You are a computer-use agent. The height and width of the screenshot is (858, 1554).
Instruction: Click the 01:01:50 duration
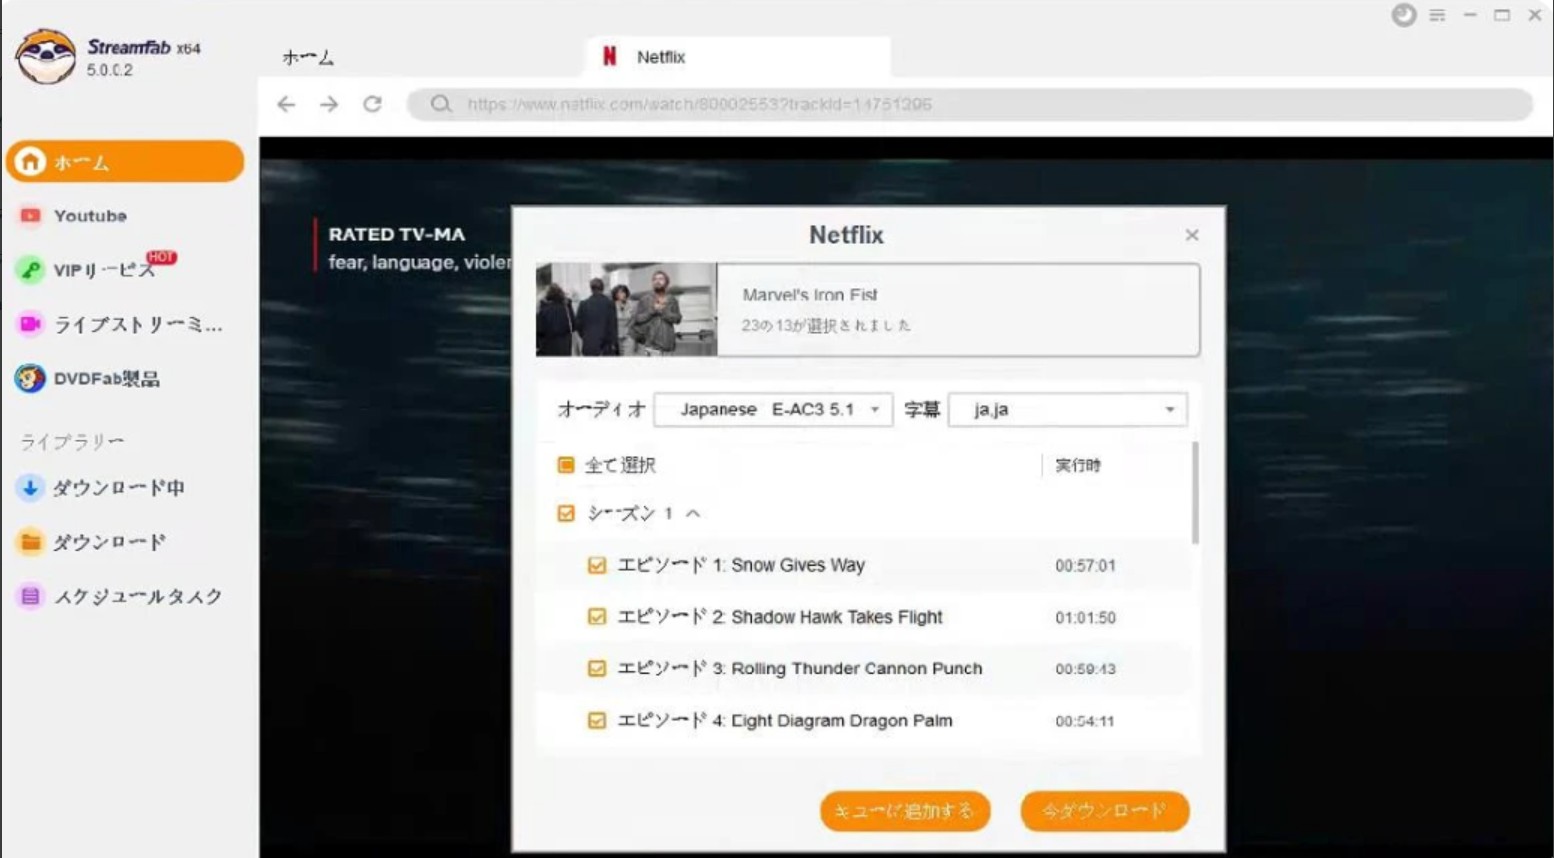(1085, 618)
